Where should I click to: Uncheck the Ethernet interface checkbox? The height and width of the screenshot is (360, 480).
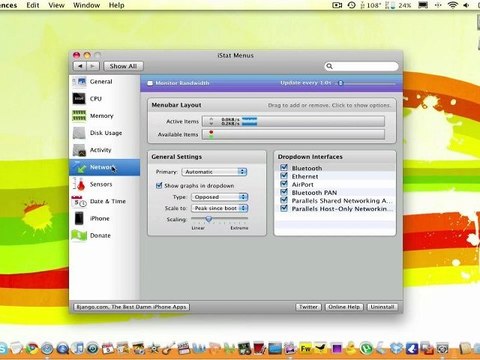(x=284, y=176)
